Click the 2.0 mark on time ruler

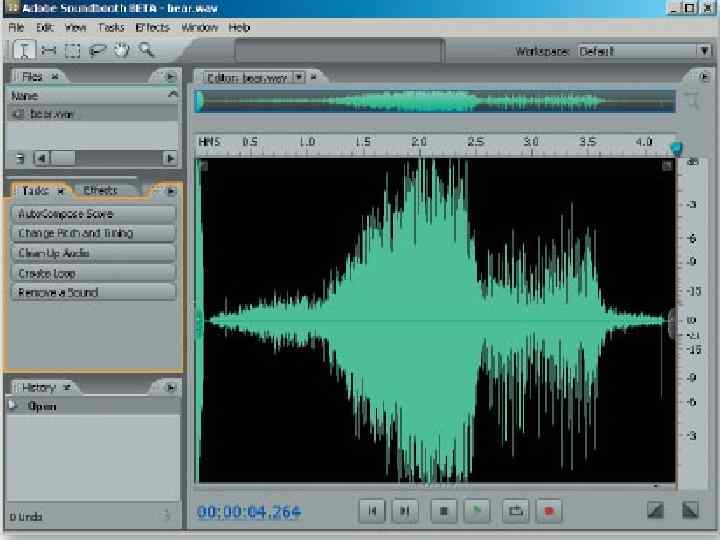(419, 141)
